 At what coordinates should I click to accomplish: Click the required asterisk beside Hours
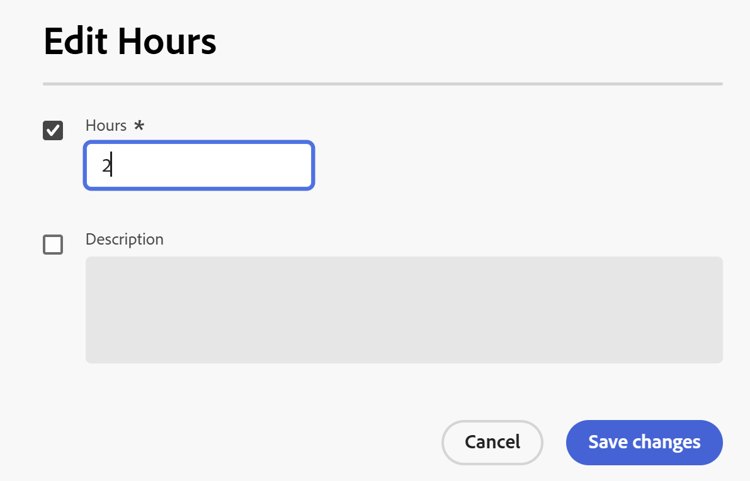(139, 126)
